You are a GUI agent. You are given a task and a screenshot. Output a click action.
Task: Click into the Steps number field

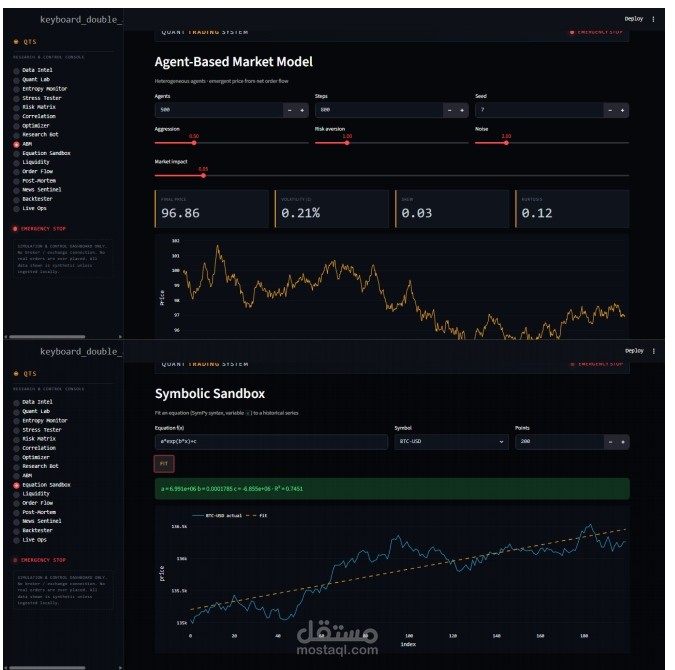[x=379, y=110]
